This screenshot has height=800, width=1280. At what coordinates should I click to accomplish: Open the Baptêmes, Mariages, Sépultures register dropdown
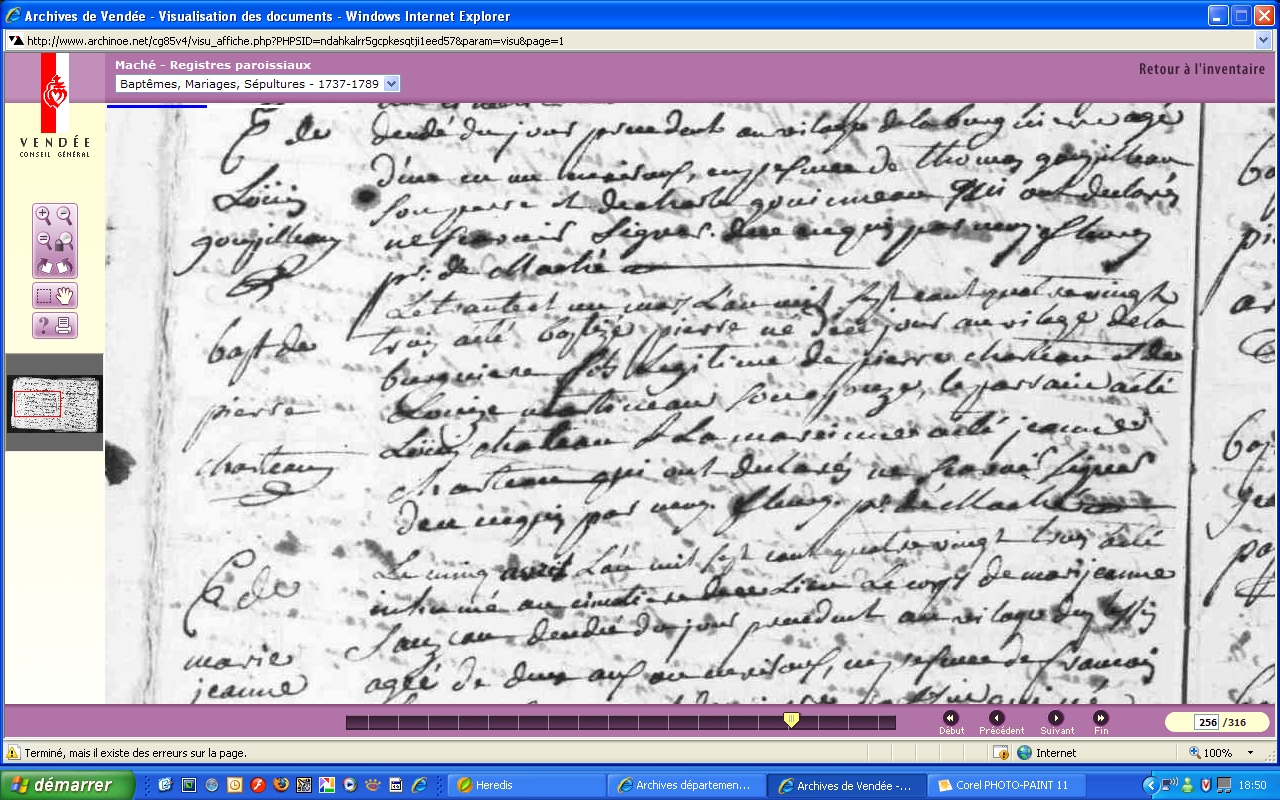pyautogui.click(x=391, y=84)
